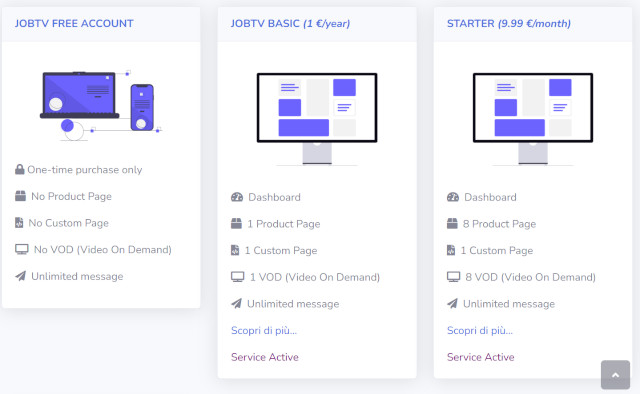This screenshot has height=394, width=640.
Task: Click the Dashboard gauge icon in JOBTV Basic card
Action: tap(237, 197)
